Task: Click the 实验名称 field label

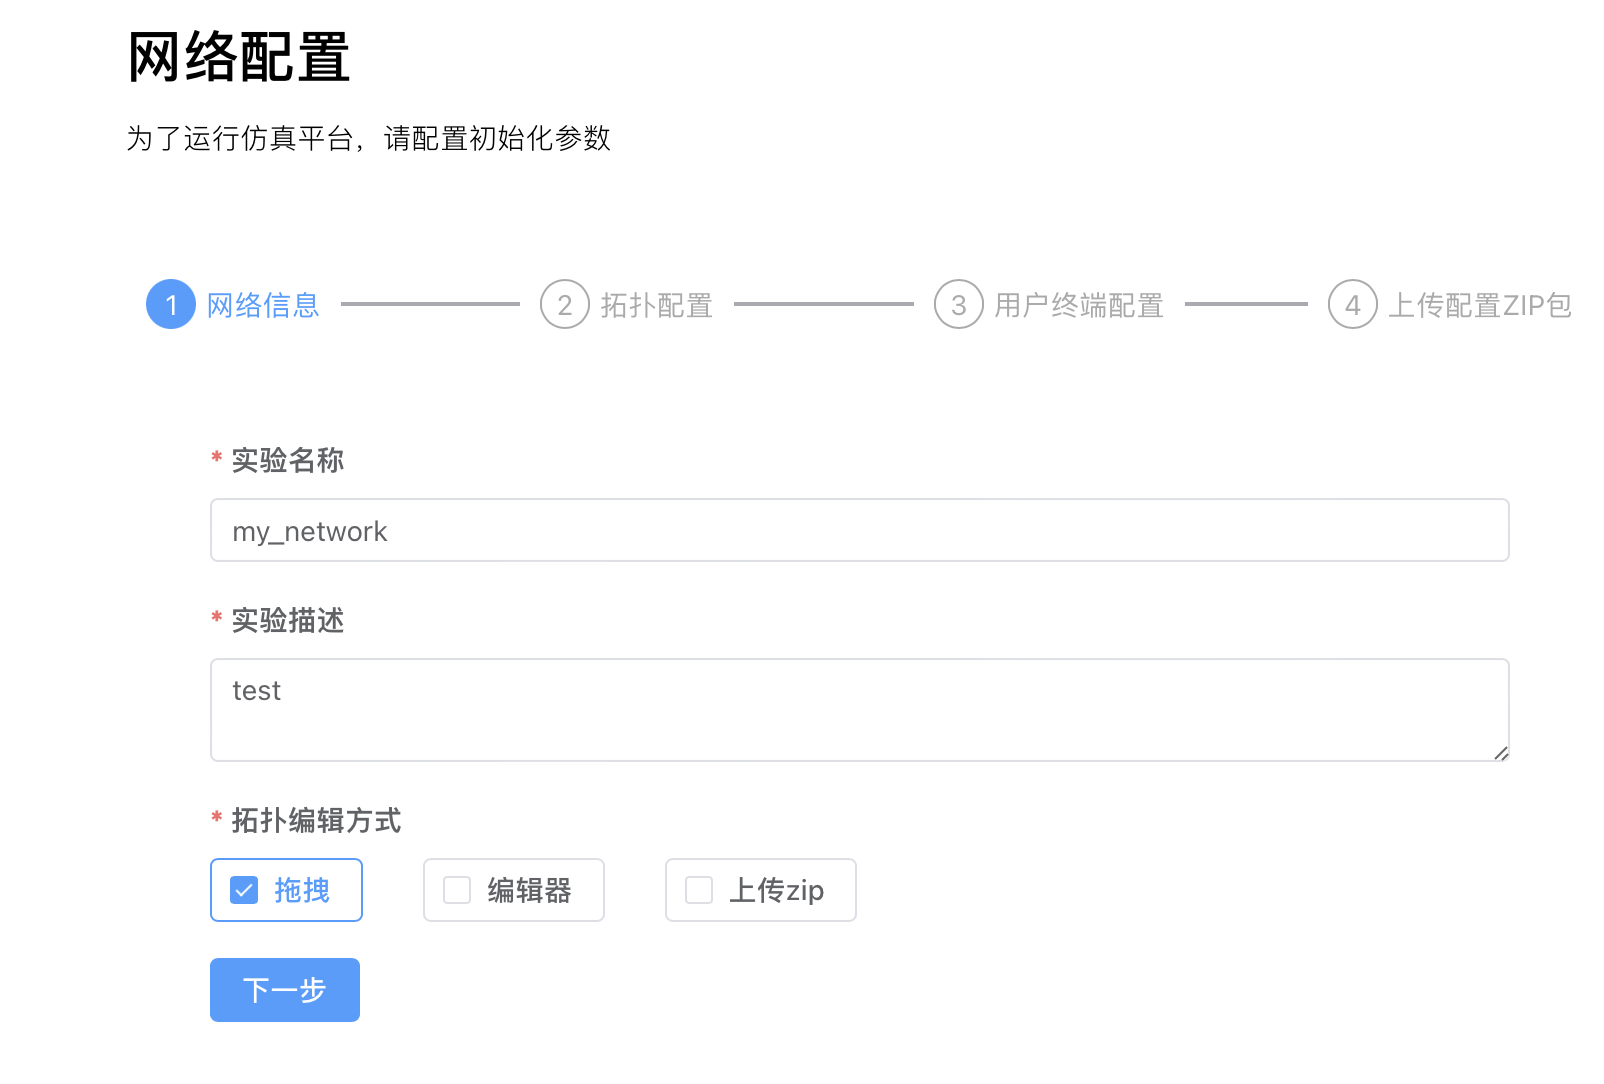Action: (x=288, y=460)
